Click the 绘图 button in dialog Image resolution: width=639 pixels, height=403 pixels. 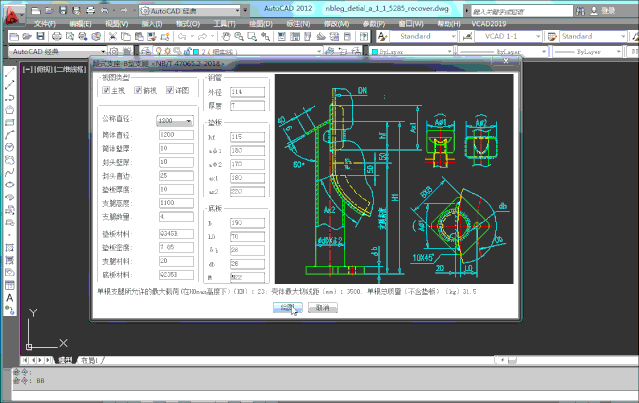click(287, 308)
